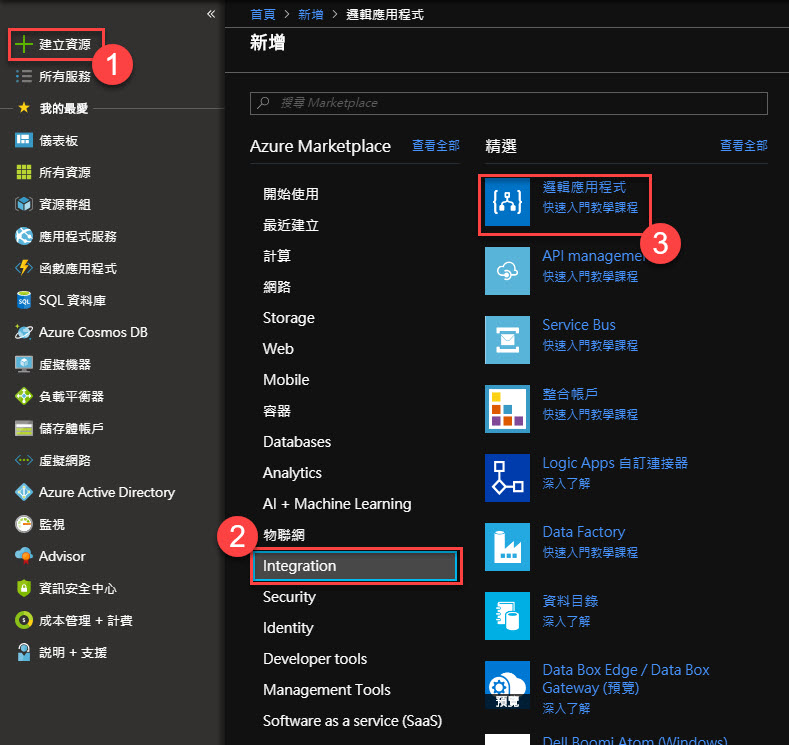Select Identity marketplace category
The image size is (789, 745).
pos(288,628)
